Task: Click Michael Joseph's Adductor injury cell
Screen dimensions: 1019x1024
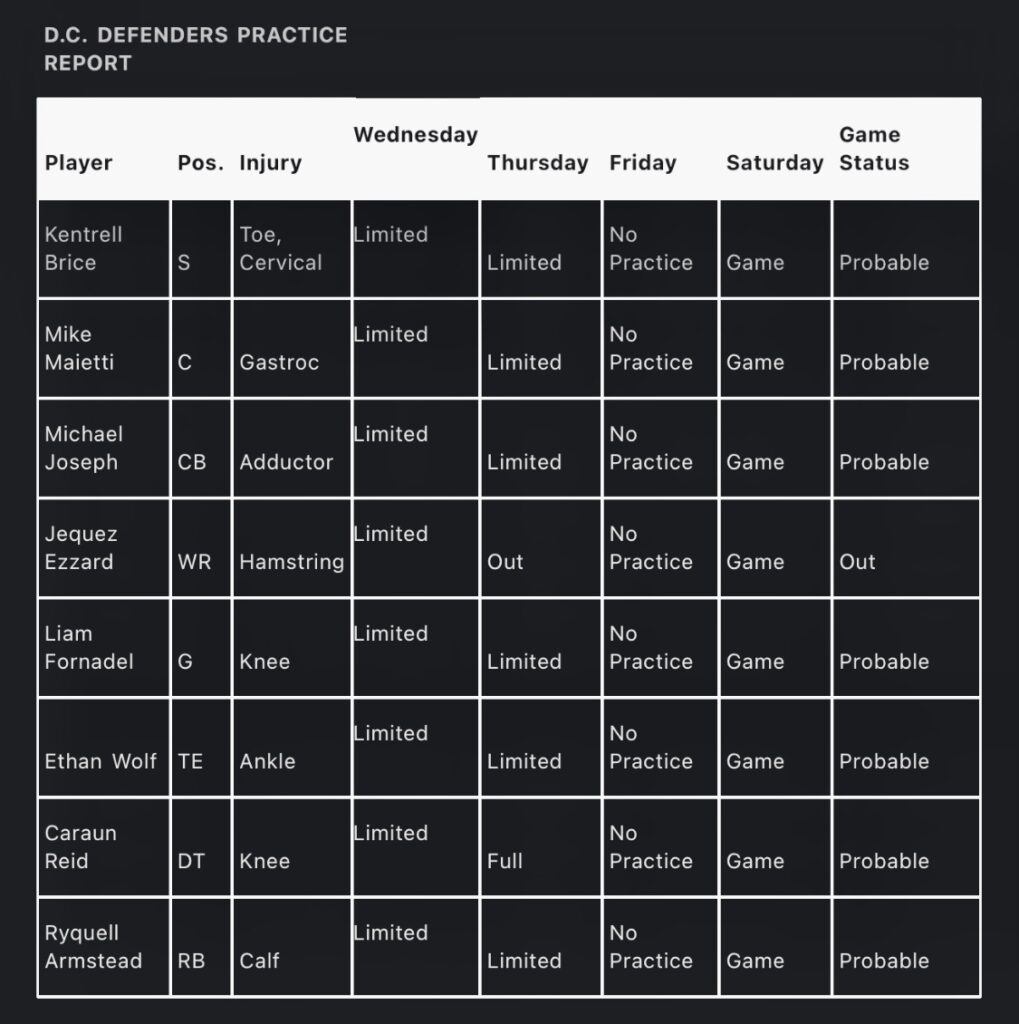Action: 286,462
